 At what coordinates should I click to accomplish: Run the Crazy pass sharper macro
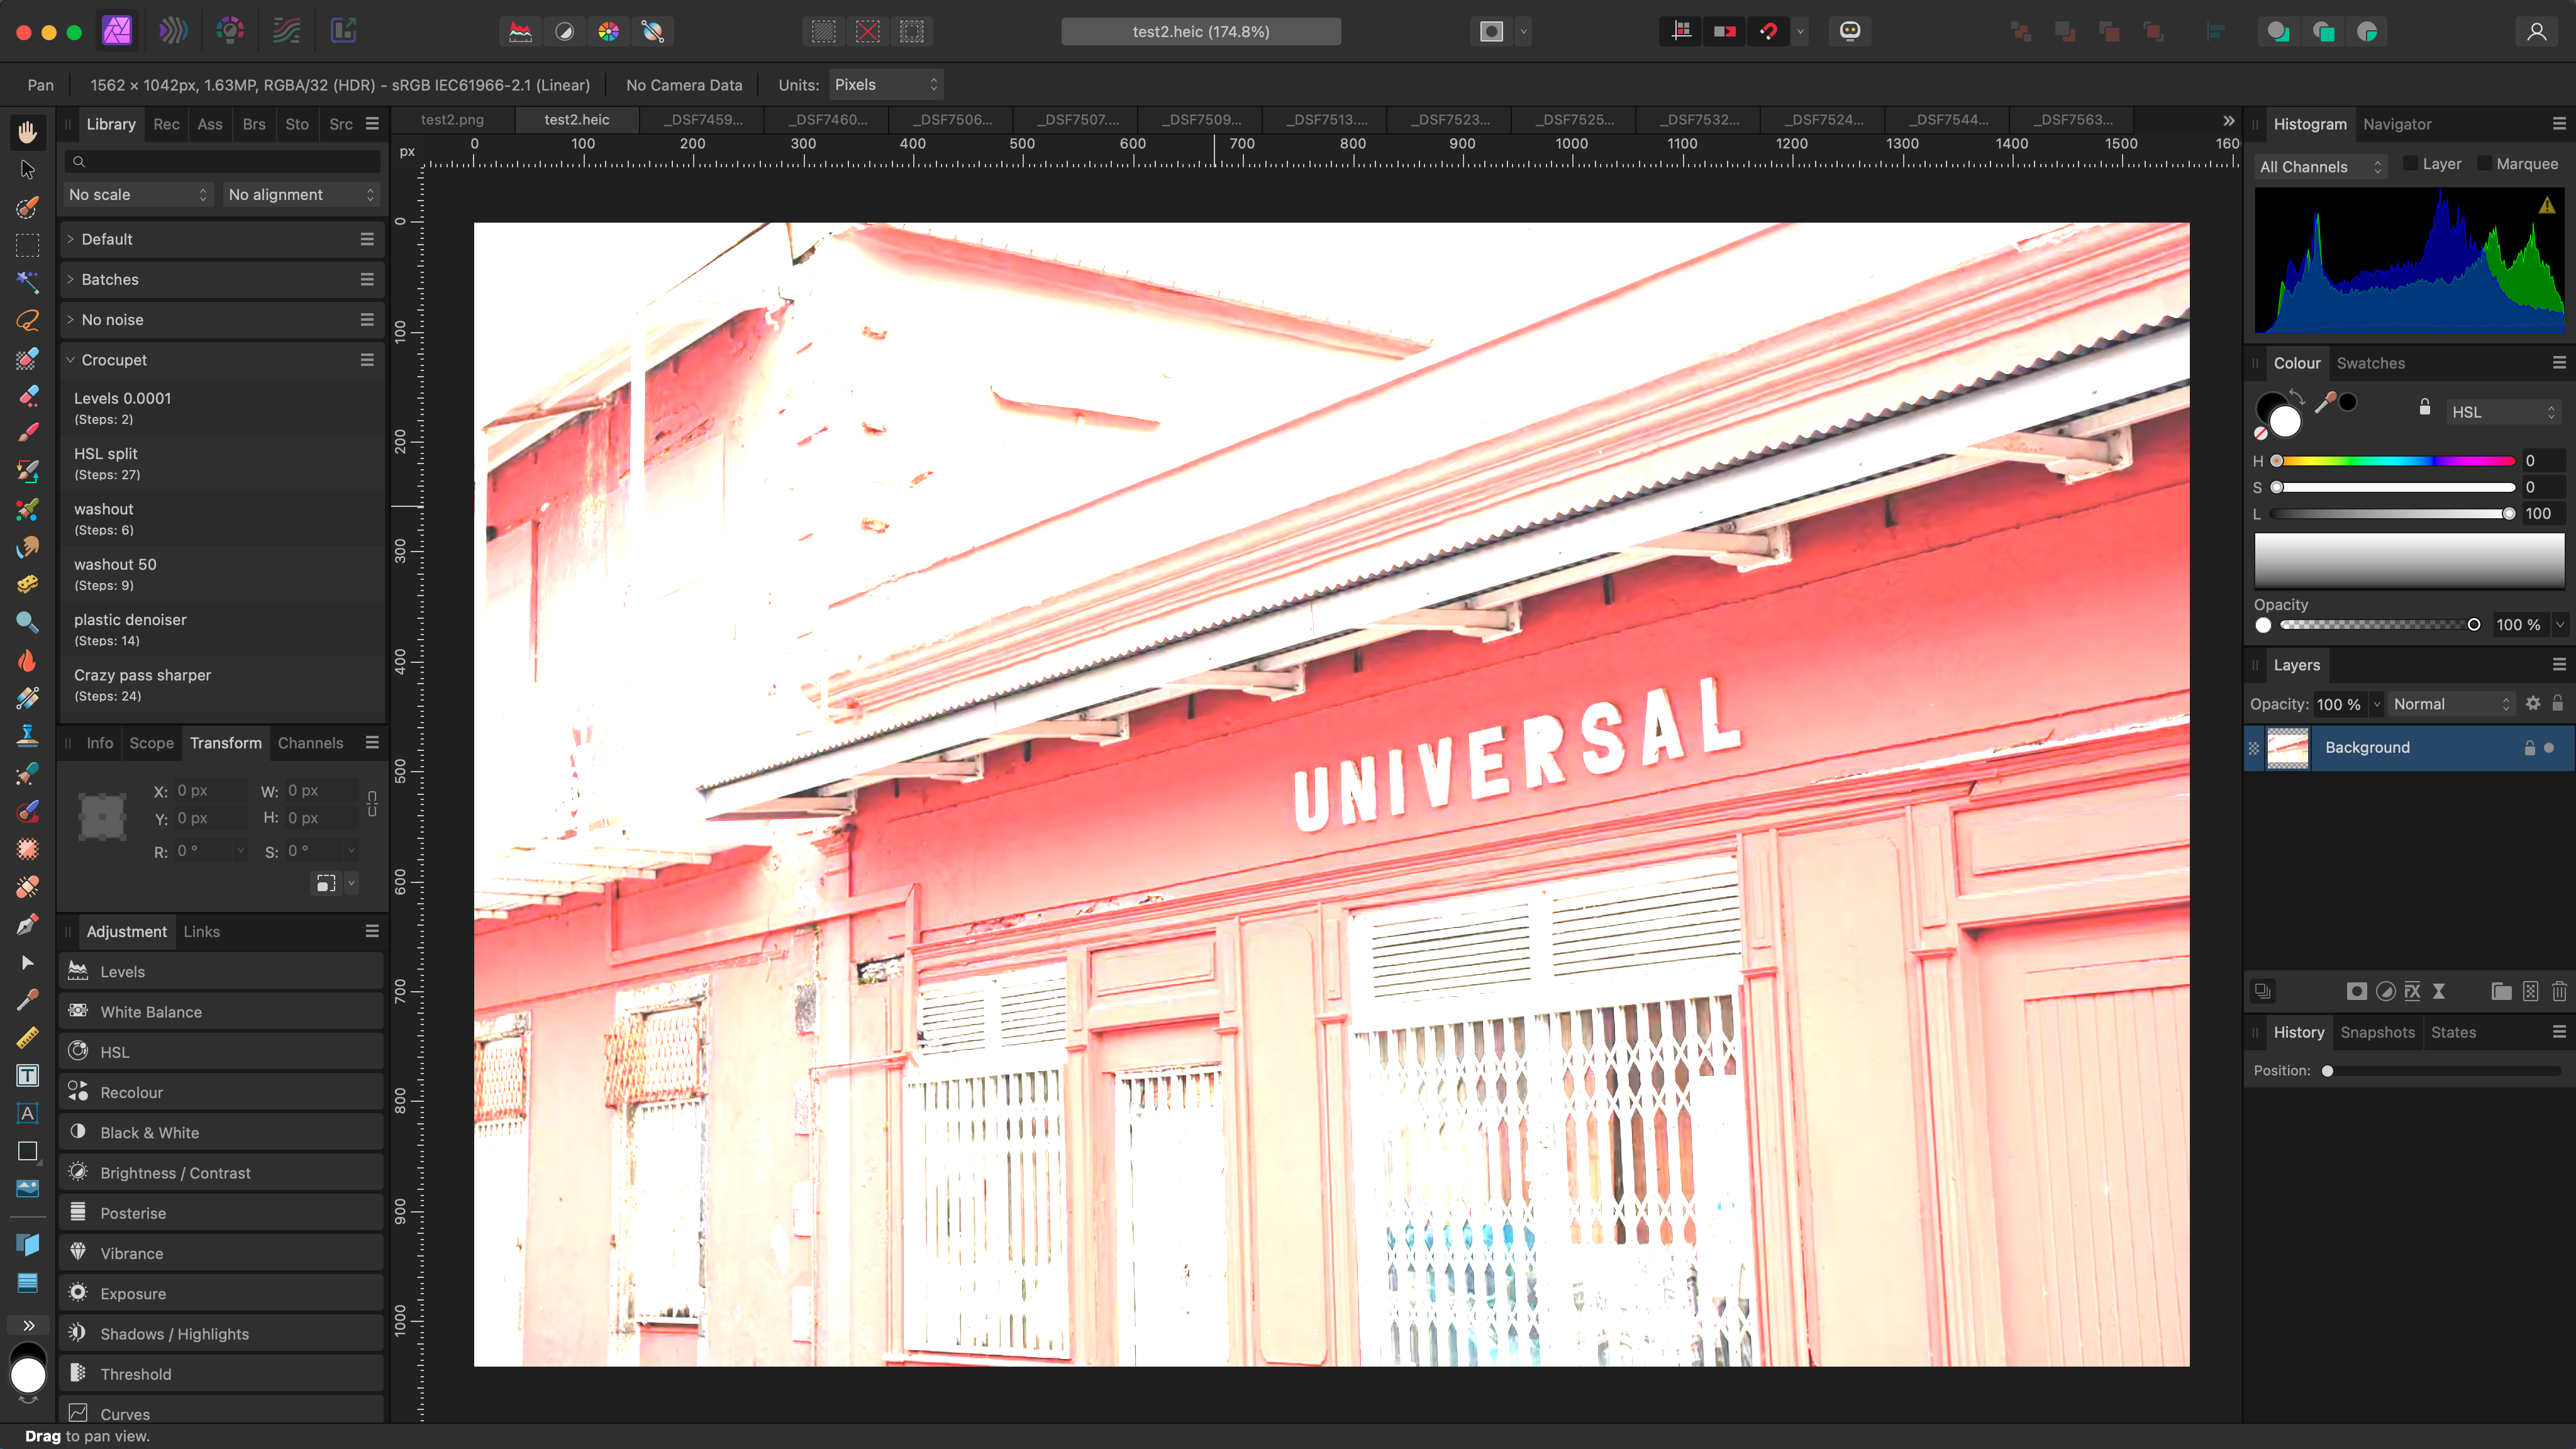[x=222, y=684]
